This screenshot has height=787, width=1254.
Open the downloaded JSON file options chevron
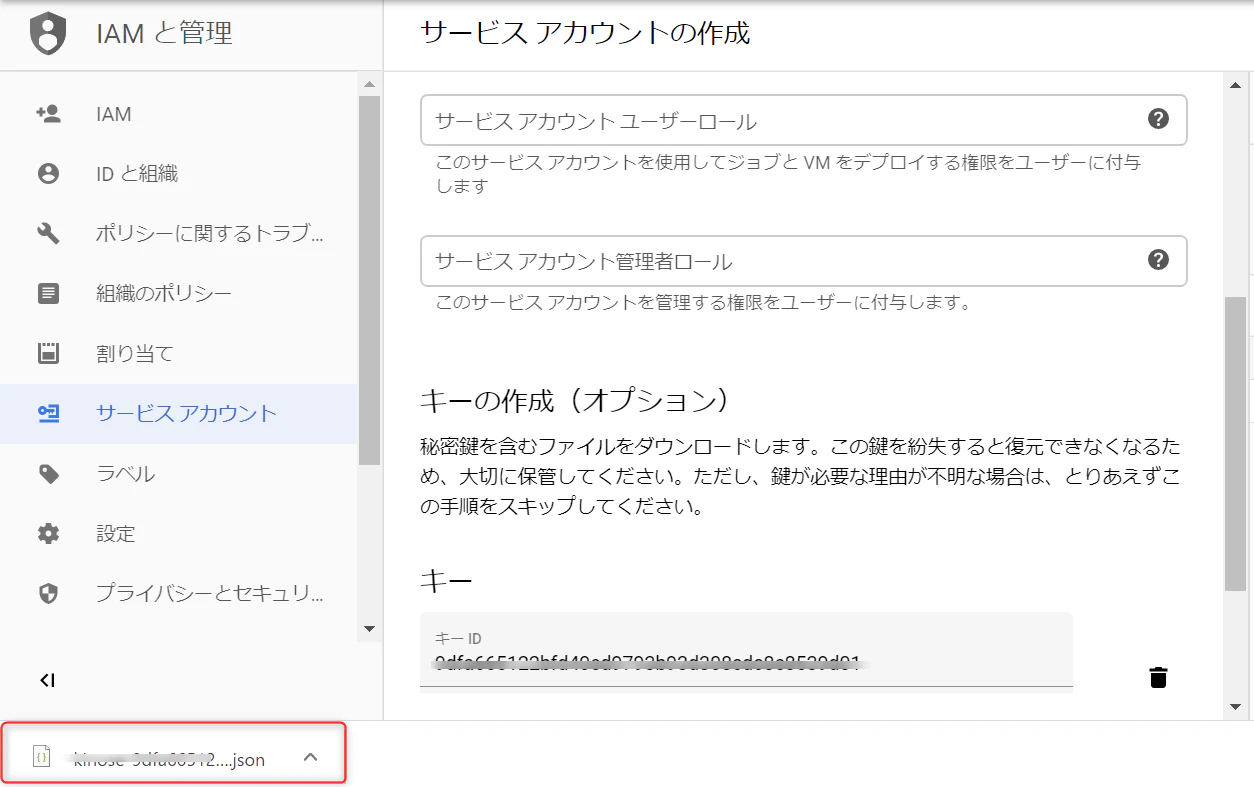(311, 757)
